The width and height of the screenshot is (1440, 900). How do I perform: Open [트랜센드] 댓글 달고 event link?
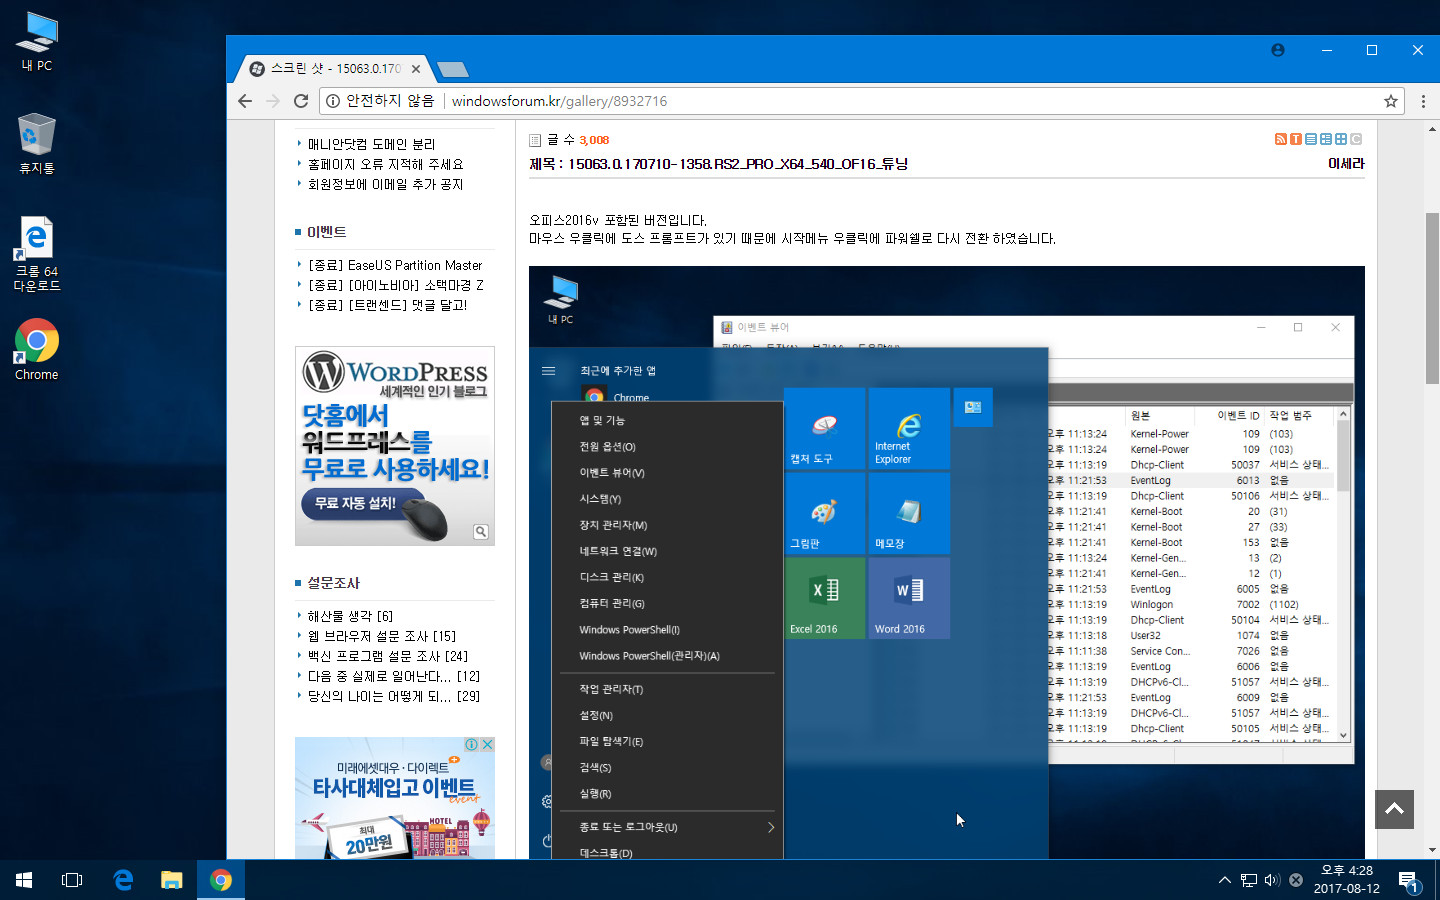pyautogui.click(x=387, y=305)
